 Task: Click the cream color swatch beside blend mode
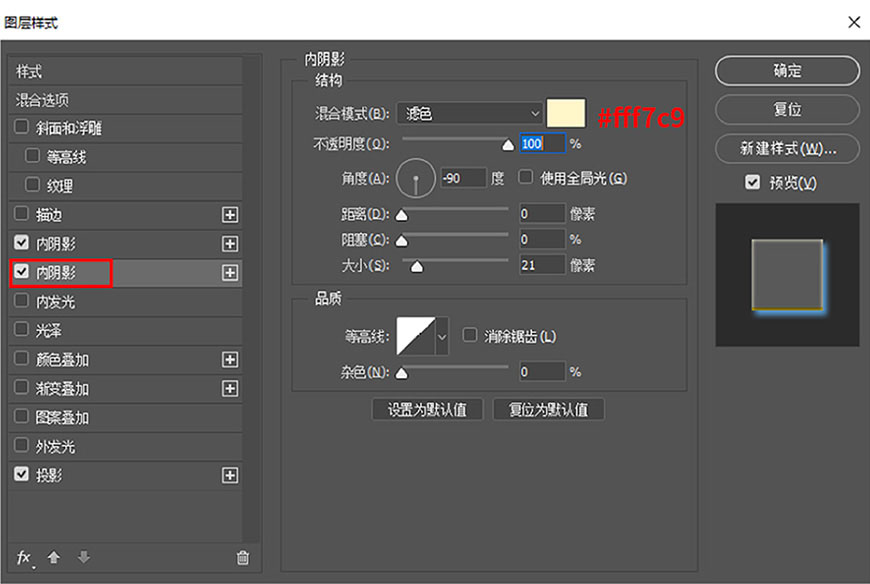click(x=566, y=113)
